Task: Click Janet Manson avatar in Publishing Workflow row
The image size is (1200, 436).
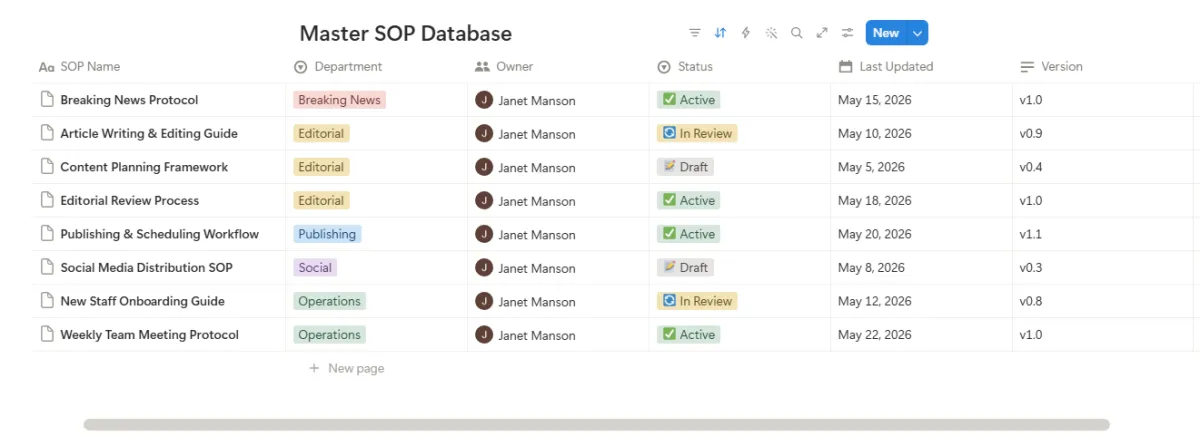Action: pos(484,234)
